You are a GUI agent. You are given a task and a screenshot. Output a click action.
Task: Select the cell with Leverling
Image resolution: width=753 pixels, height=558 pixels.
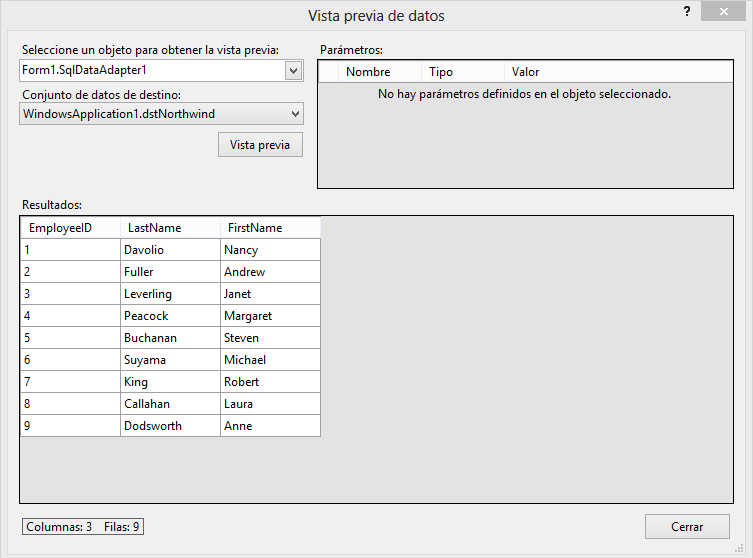tap(170, 294)
